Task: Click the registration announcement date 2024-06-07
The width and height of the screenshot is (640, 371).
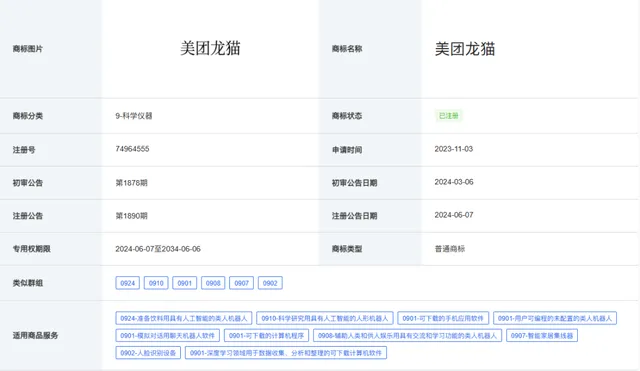Action: 454,215
